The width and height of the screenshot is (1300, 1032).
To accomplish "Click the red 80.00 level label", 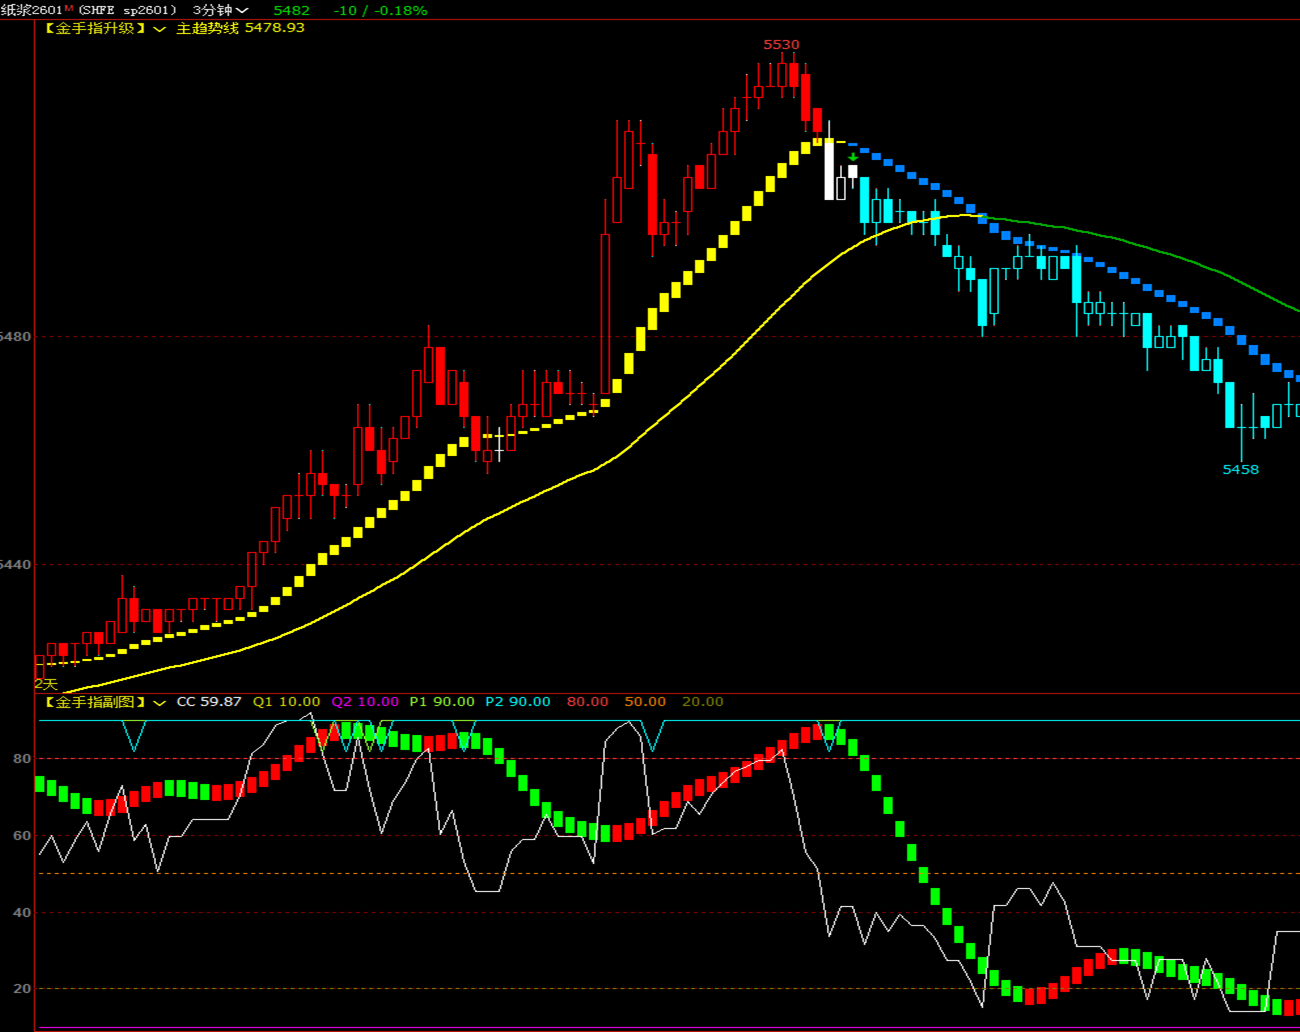I will click(x=587, y=702).
